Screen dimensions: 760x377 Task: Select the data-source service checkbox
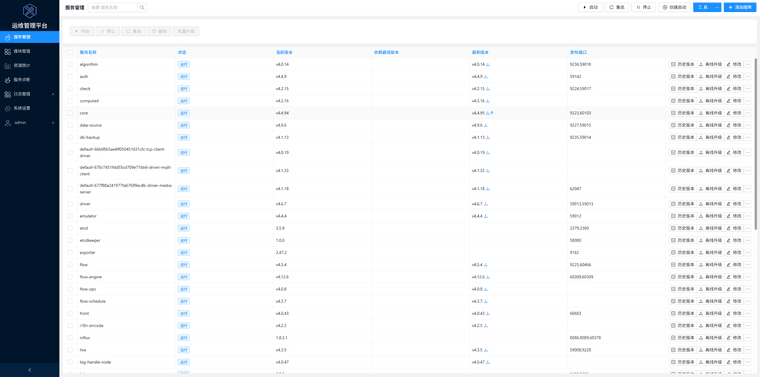point(70,125)
